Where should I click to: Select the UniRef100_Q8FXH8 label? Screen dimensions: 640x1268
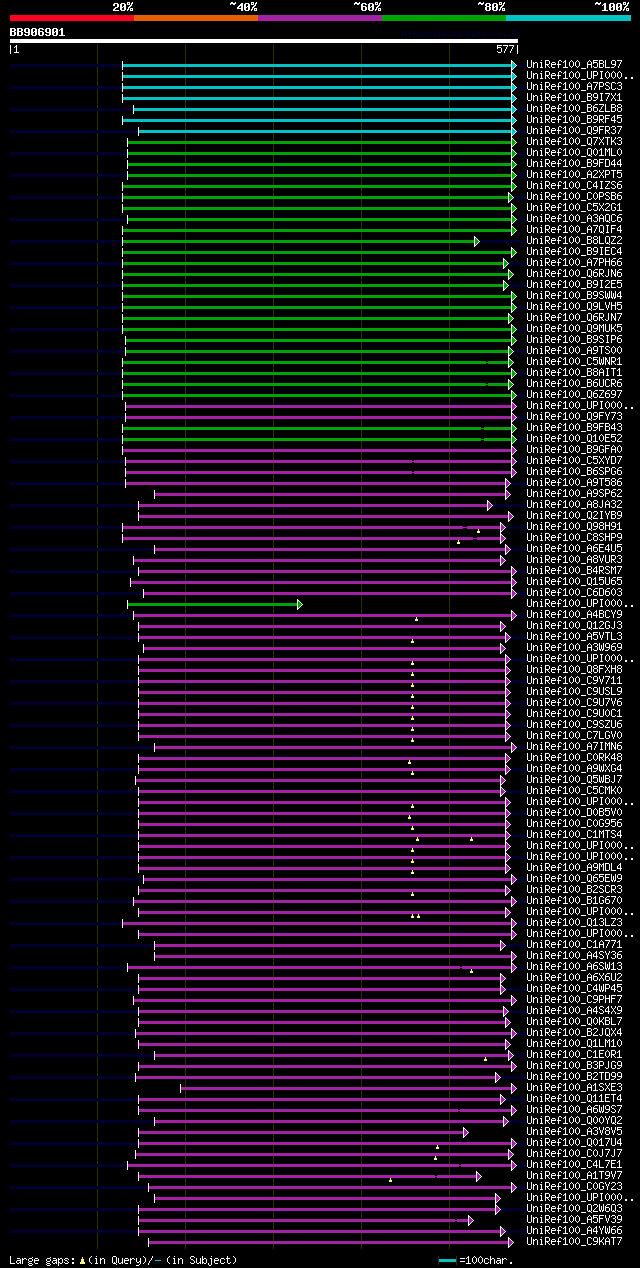coord(574,670)
